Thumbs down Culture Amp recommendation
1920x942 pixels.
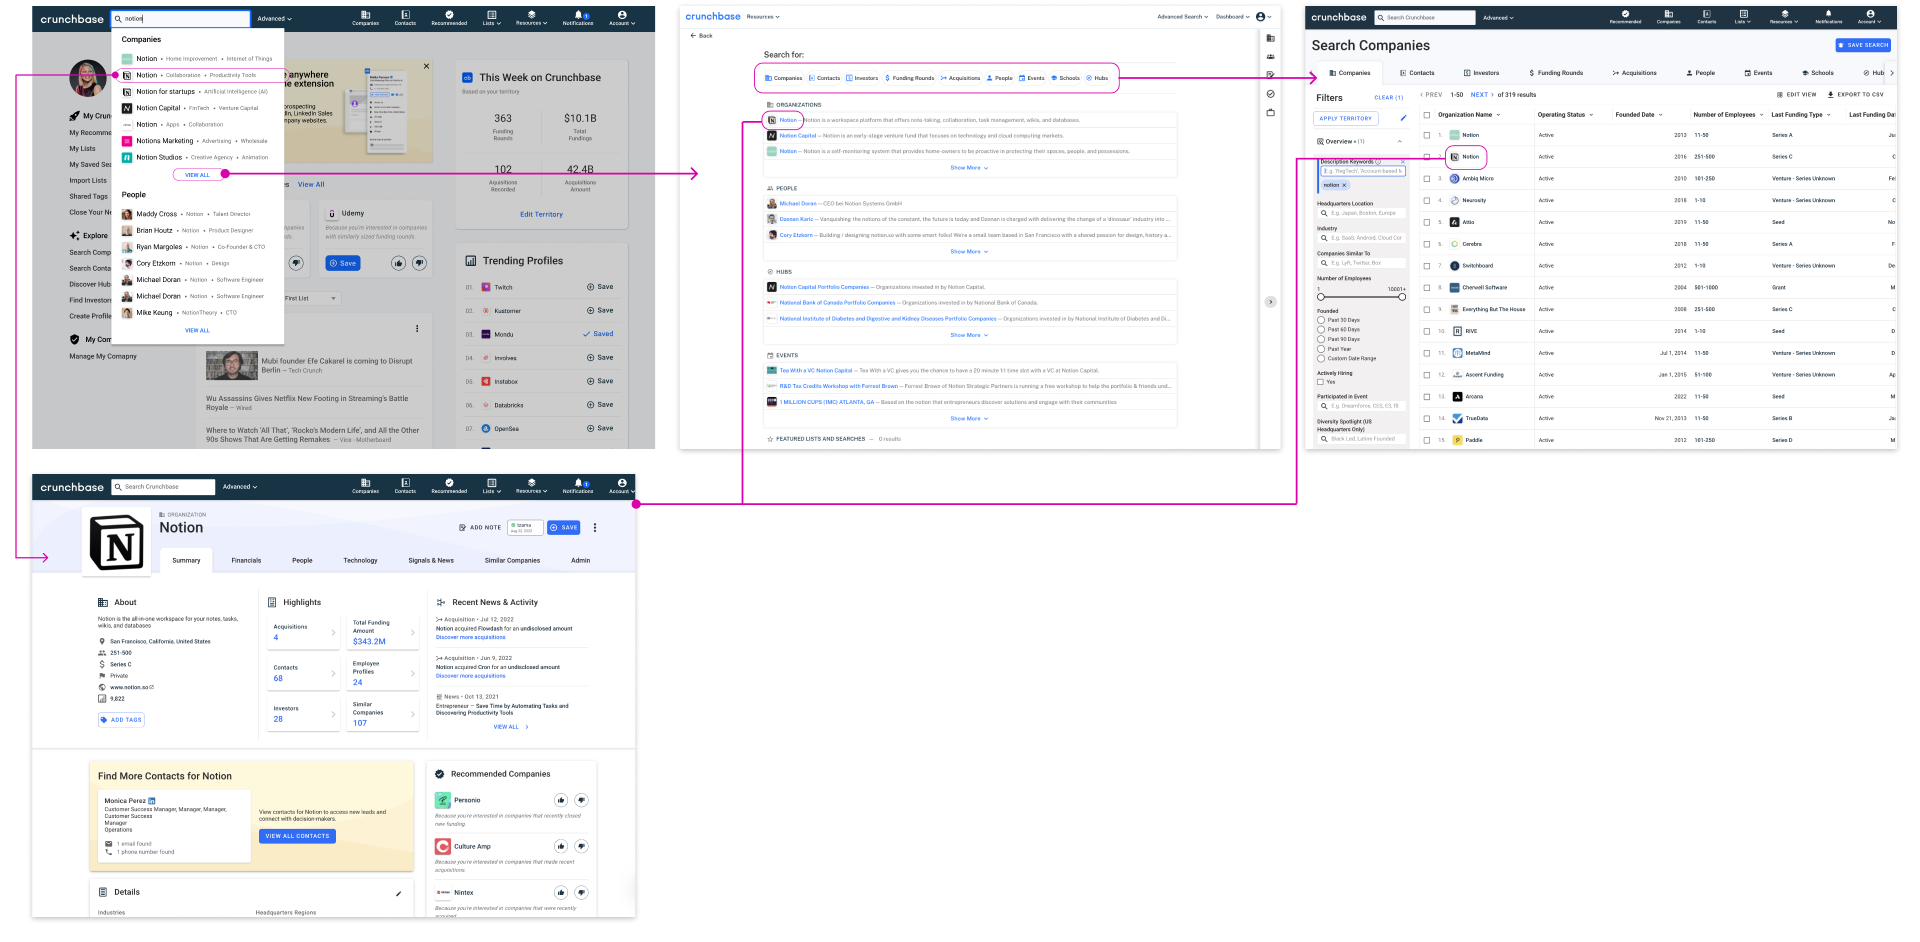coord(582,846)
